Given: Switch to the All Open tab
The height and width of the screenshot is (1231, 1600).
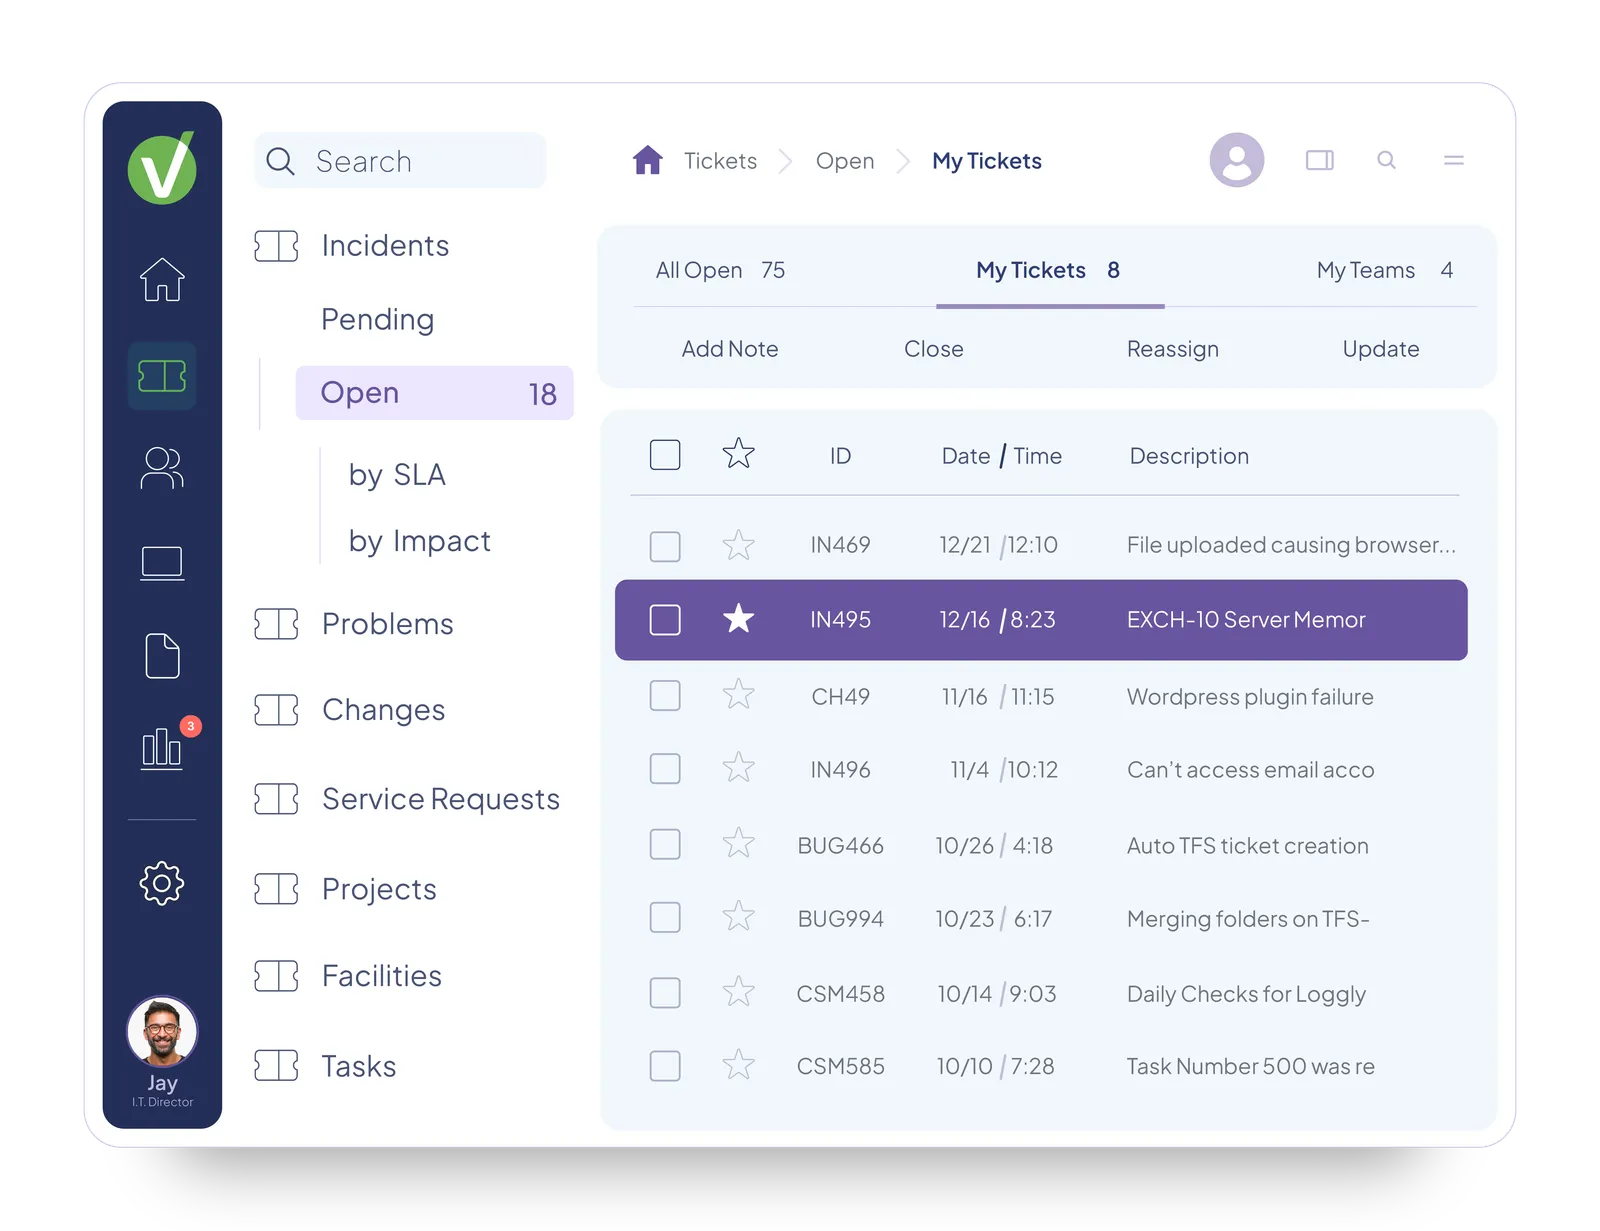Looking at the screenshot, I should pyautogui.click(x=720, y=270).
